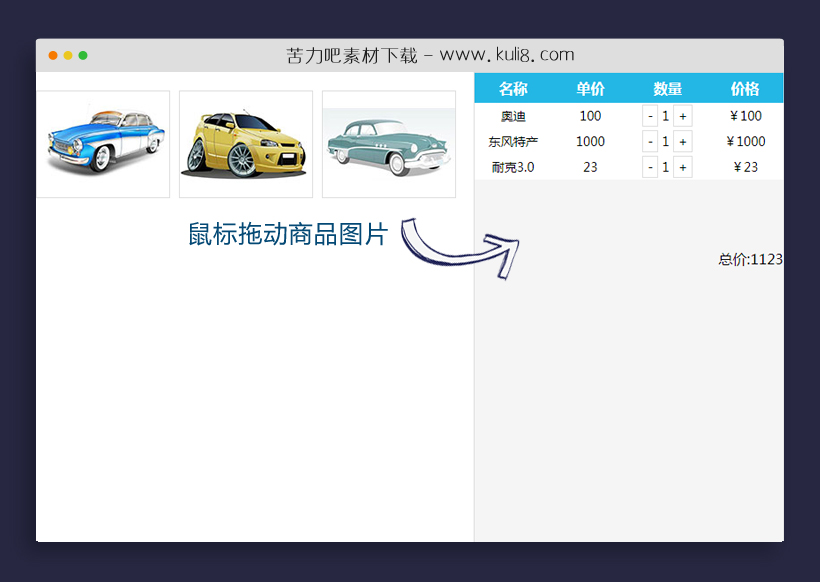This screenshot has width=820, height=582.
Task: Click the 奥迪 product name cell
Action: [513, 115]
